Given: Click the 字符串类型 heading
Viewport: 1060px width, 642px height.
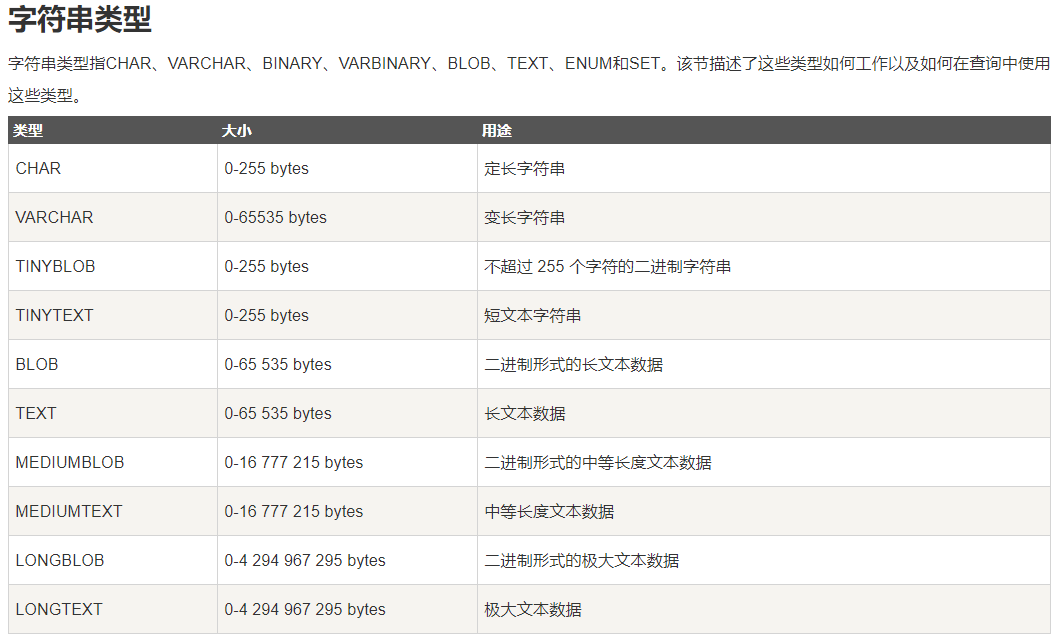Looking at the screenshot, I should tap(80, 19).
